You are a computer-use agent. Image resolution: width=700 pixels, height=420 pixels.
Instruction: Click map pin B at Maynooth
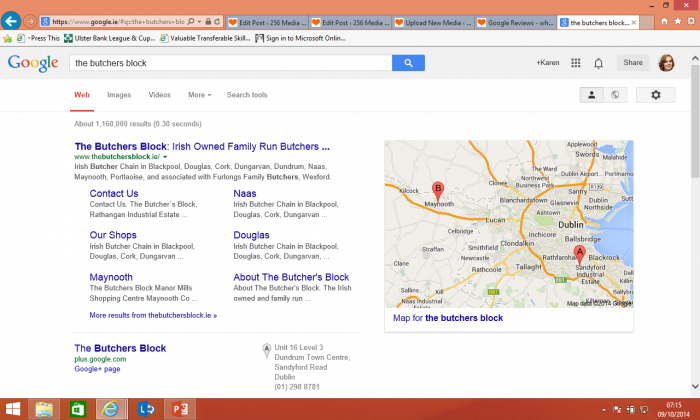coord(438,191)
